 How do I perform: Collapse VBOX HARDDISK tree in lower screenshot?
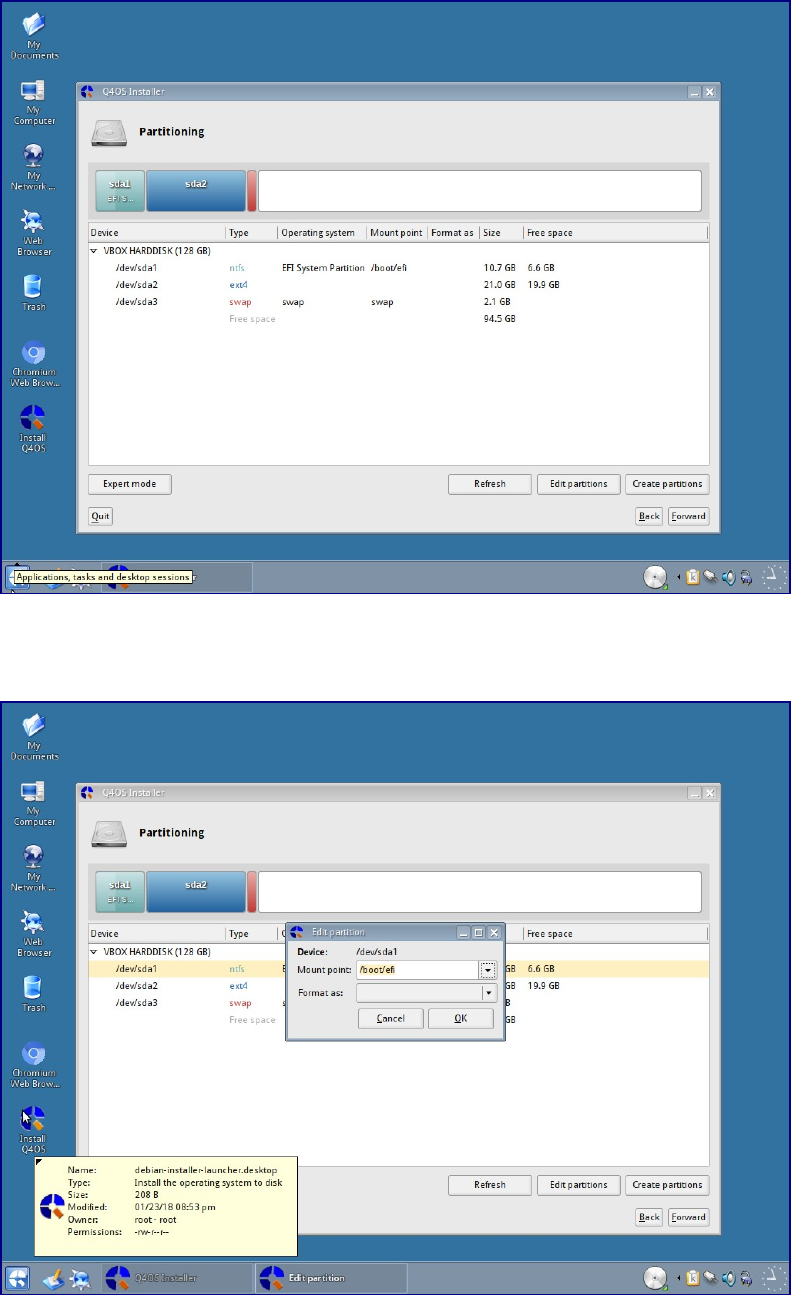[x=95, y=952]
